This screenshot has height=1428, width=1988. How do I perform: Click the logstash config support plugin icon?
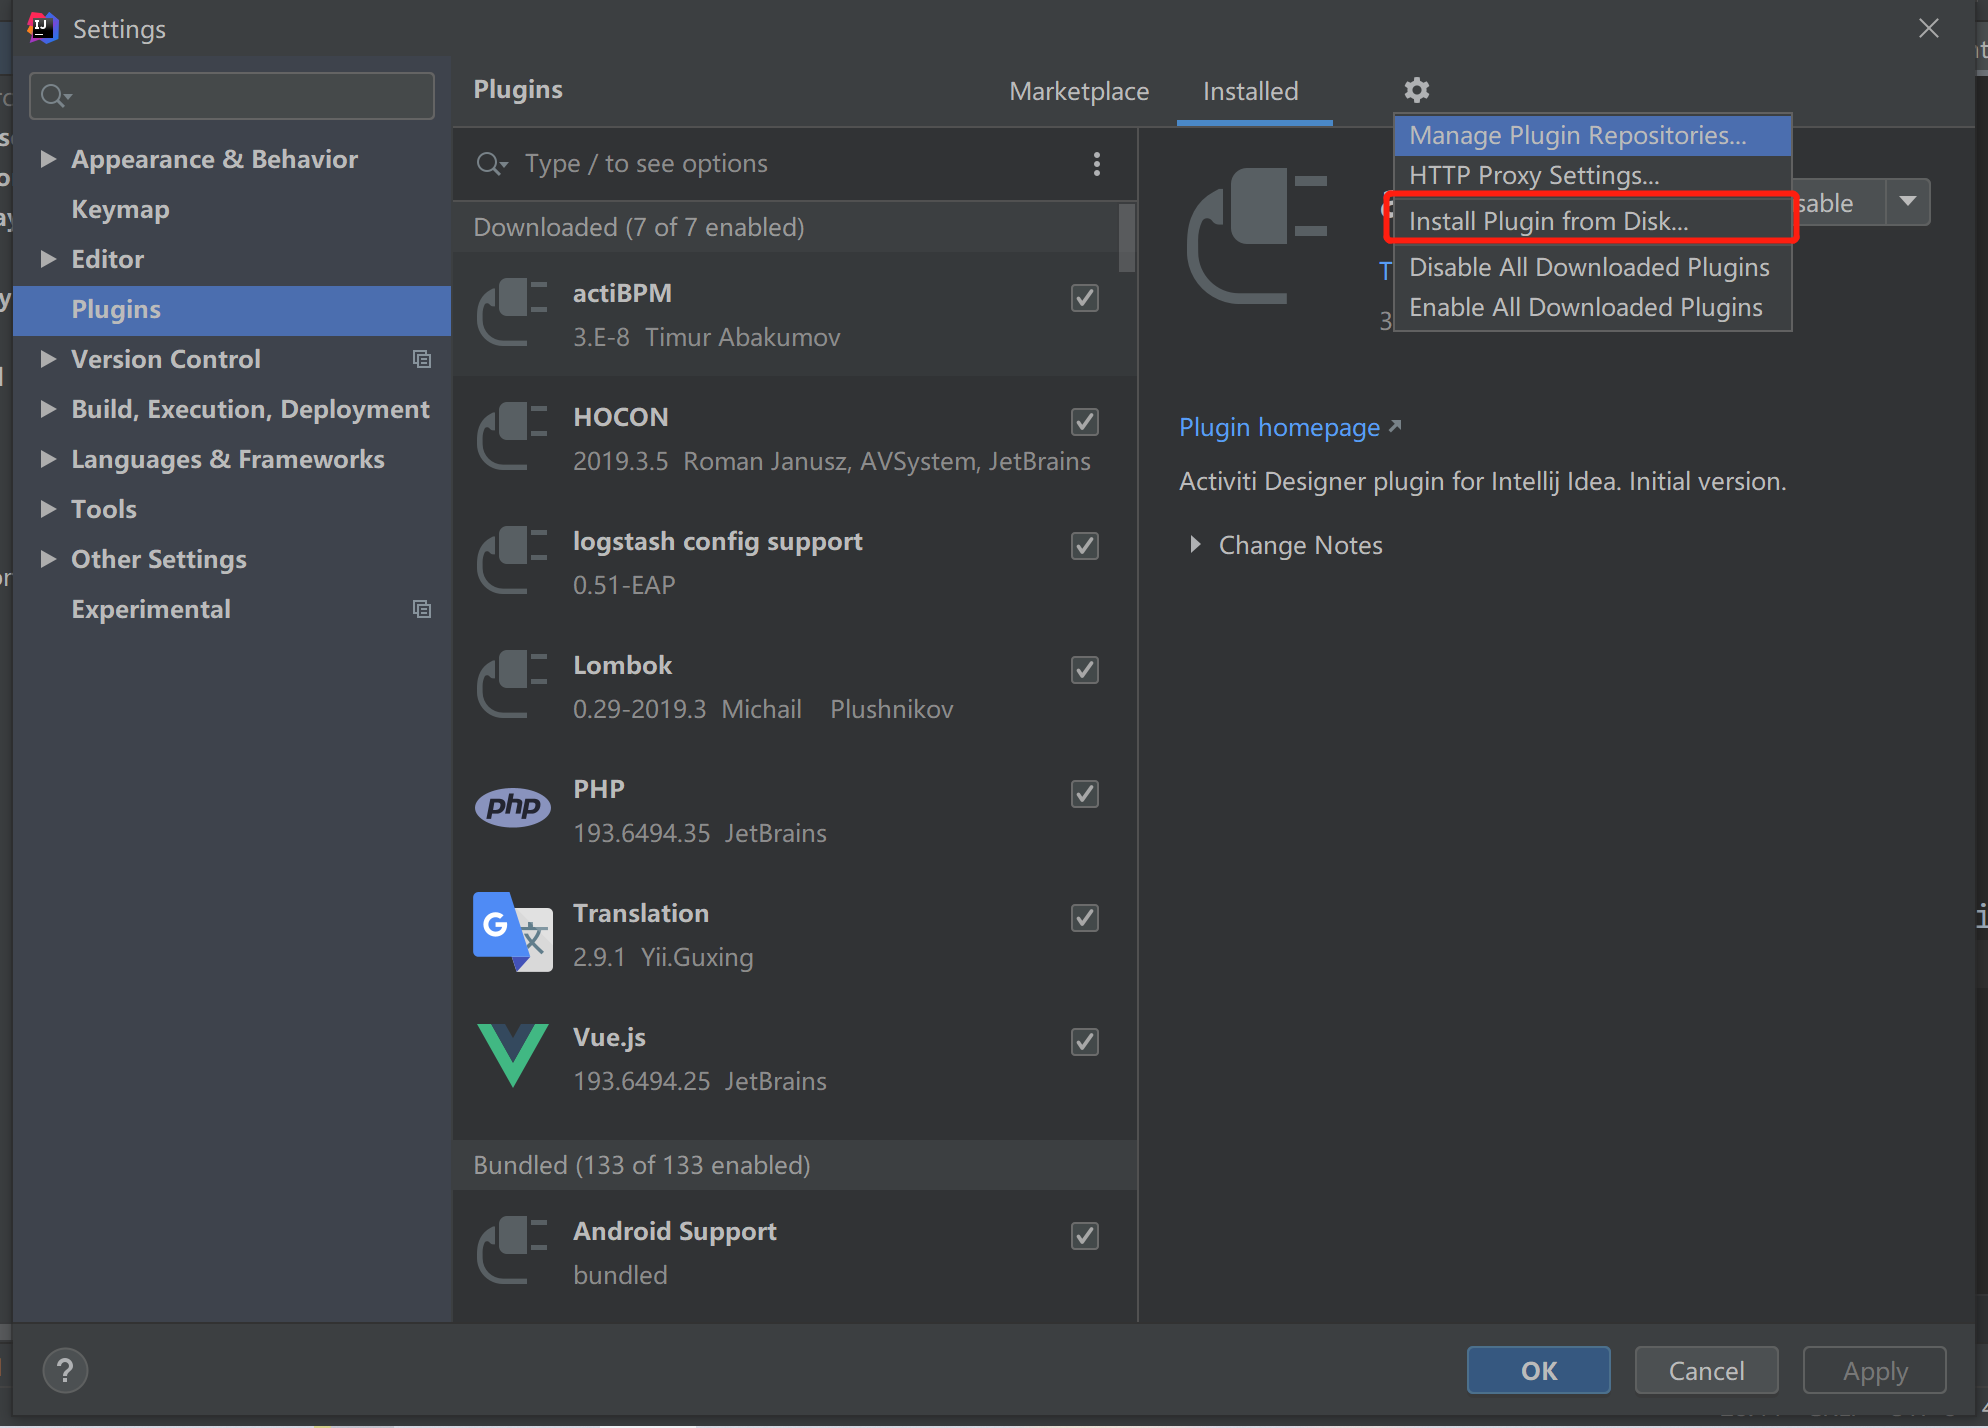tap(512, 561)
